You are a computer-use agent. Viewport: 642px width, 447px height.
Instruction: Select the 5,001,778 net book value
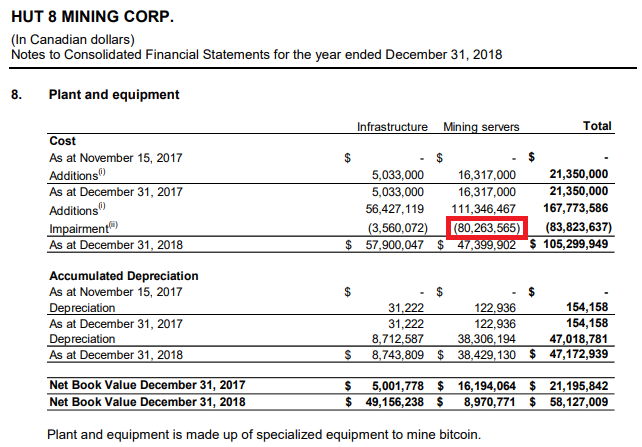click(398, 386)
